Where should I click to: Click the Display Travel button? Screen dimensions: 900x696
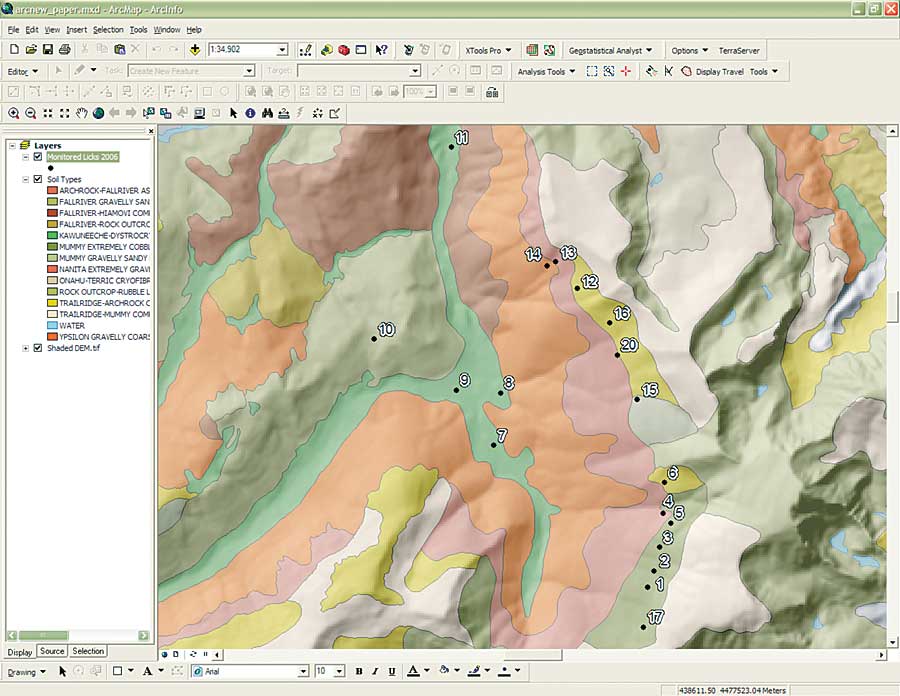(x=720, y=72)
